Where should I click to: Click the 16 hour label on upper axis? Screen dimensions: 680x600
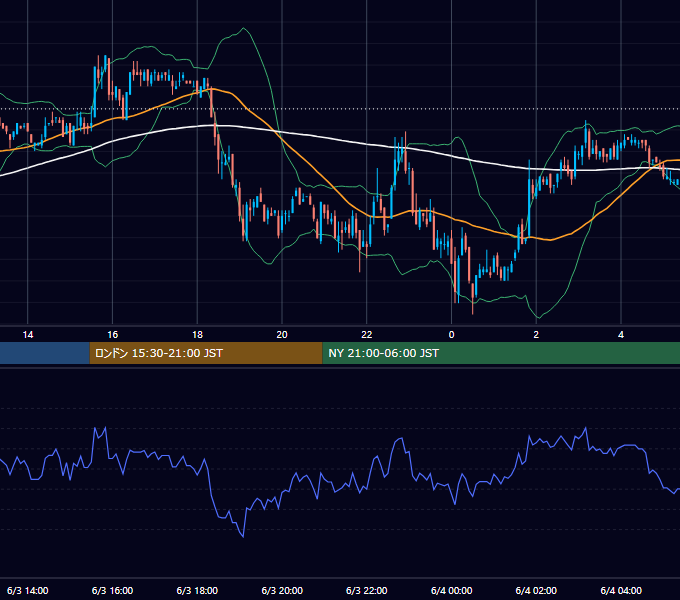click(112, 335)
